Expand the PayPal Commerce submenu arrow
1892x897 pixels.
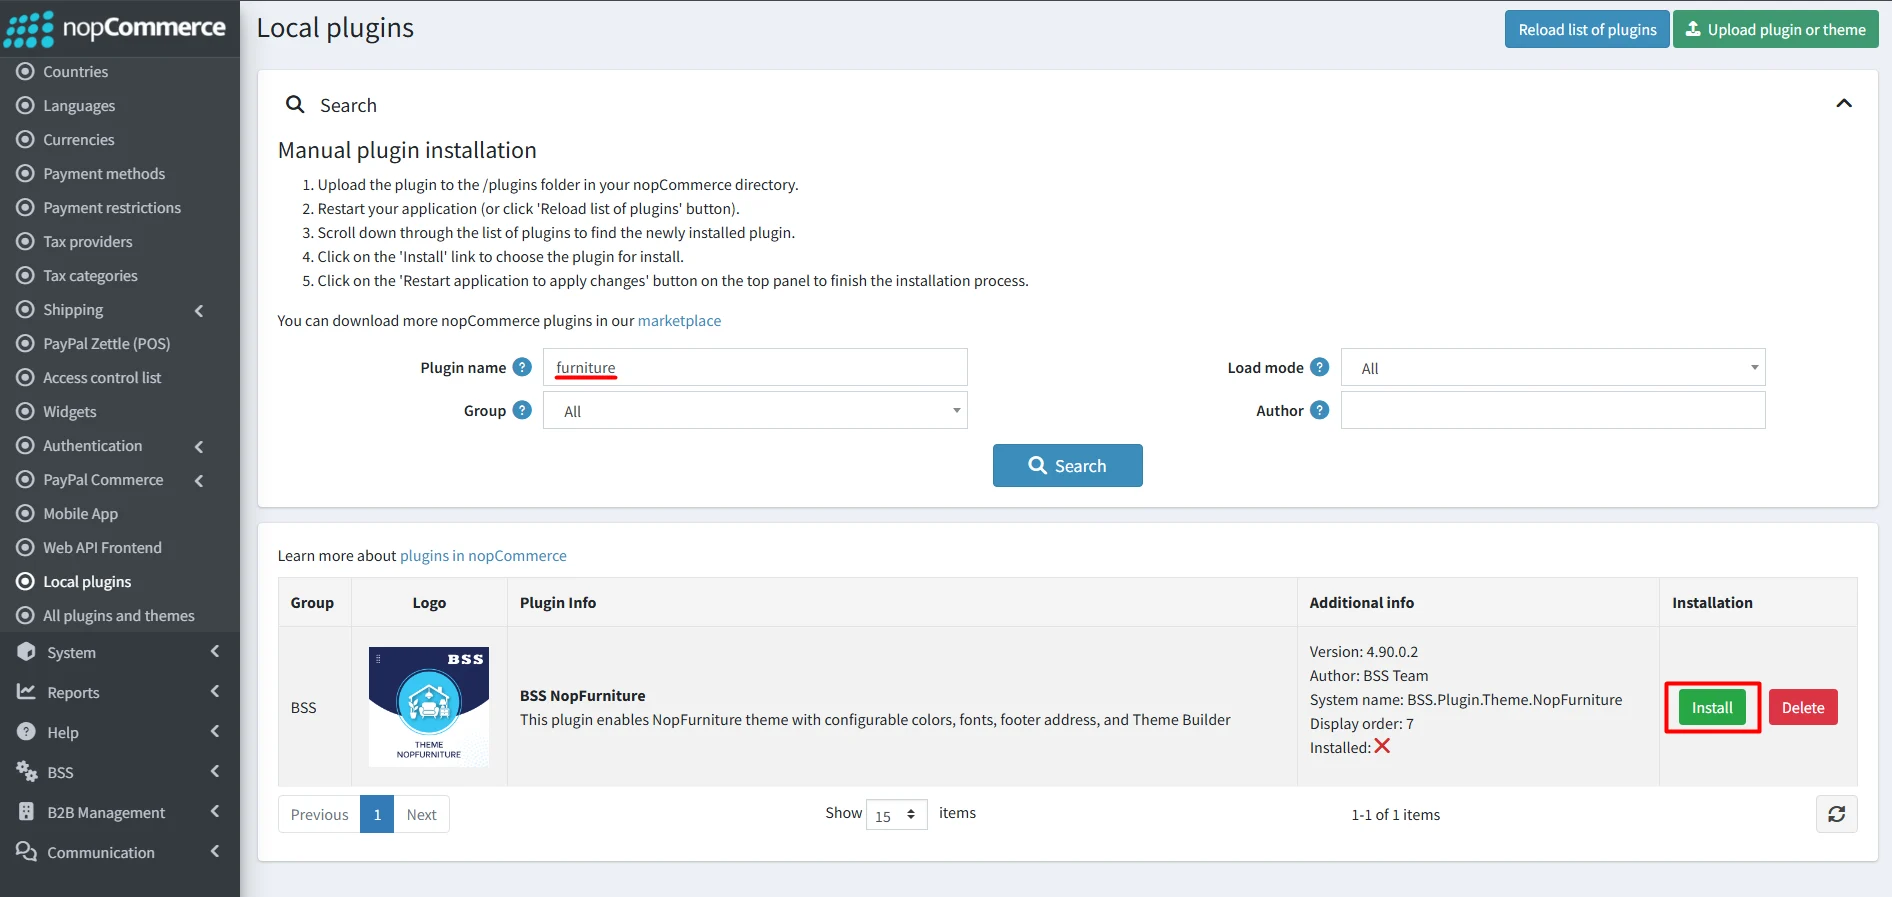point(199,480)
